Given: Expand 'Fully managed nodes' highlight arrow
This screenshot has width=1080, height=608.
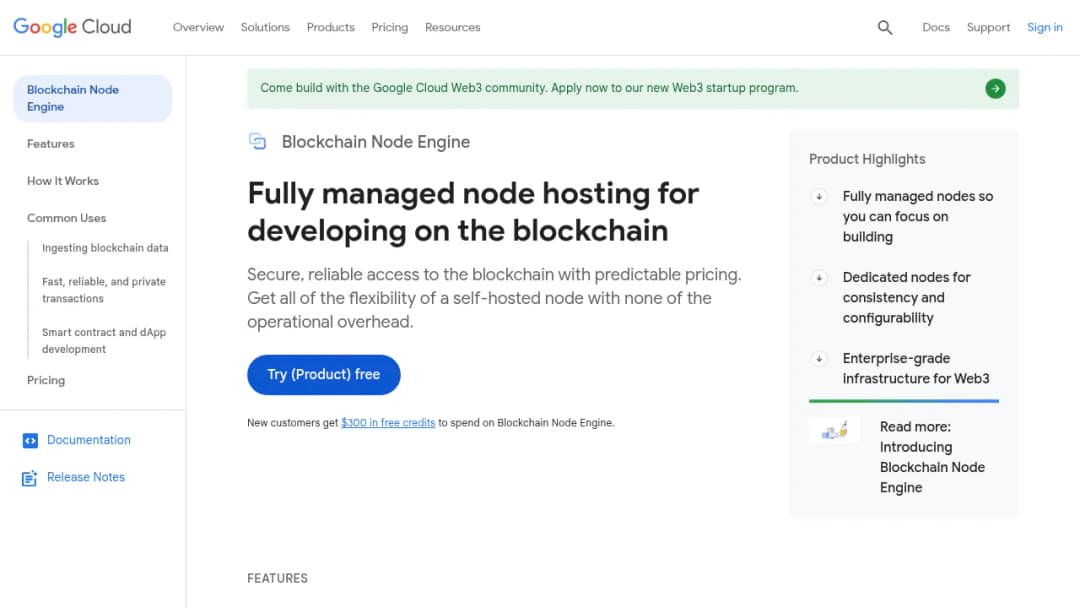Looking at the screenshot, I should [819, 197].
